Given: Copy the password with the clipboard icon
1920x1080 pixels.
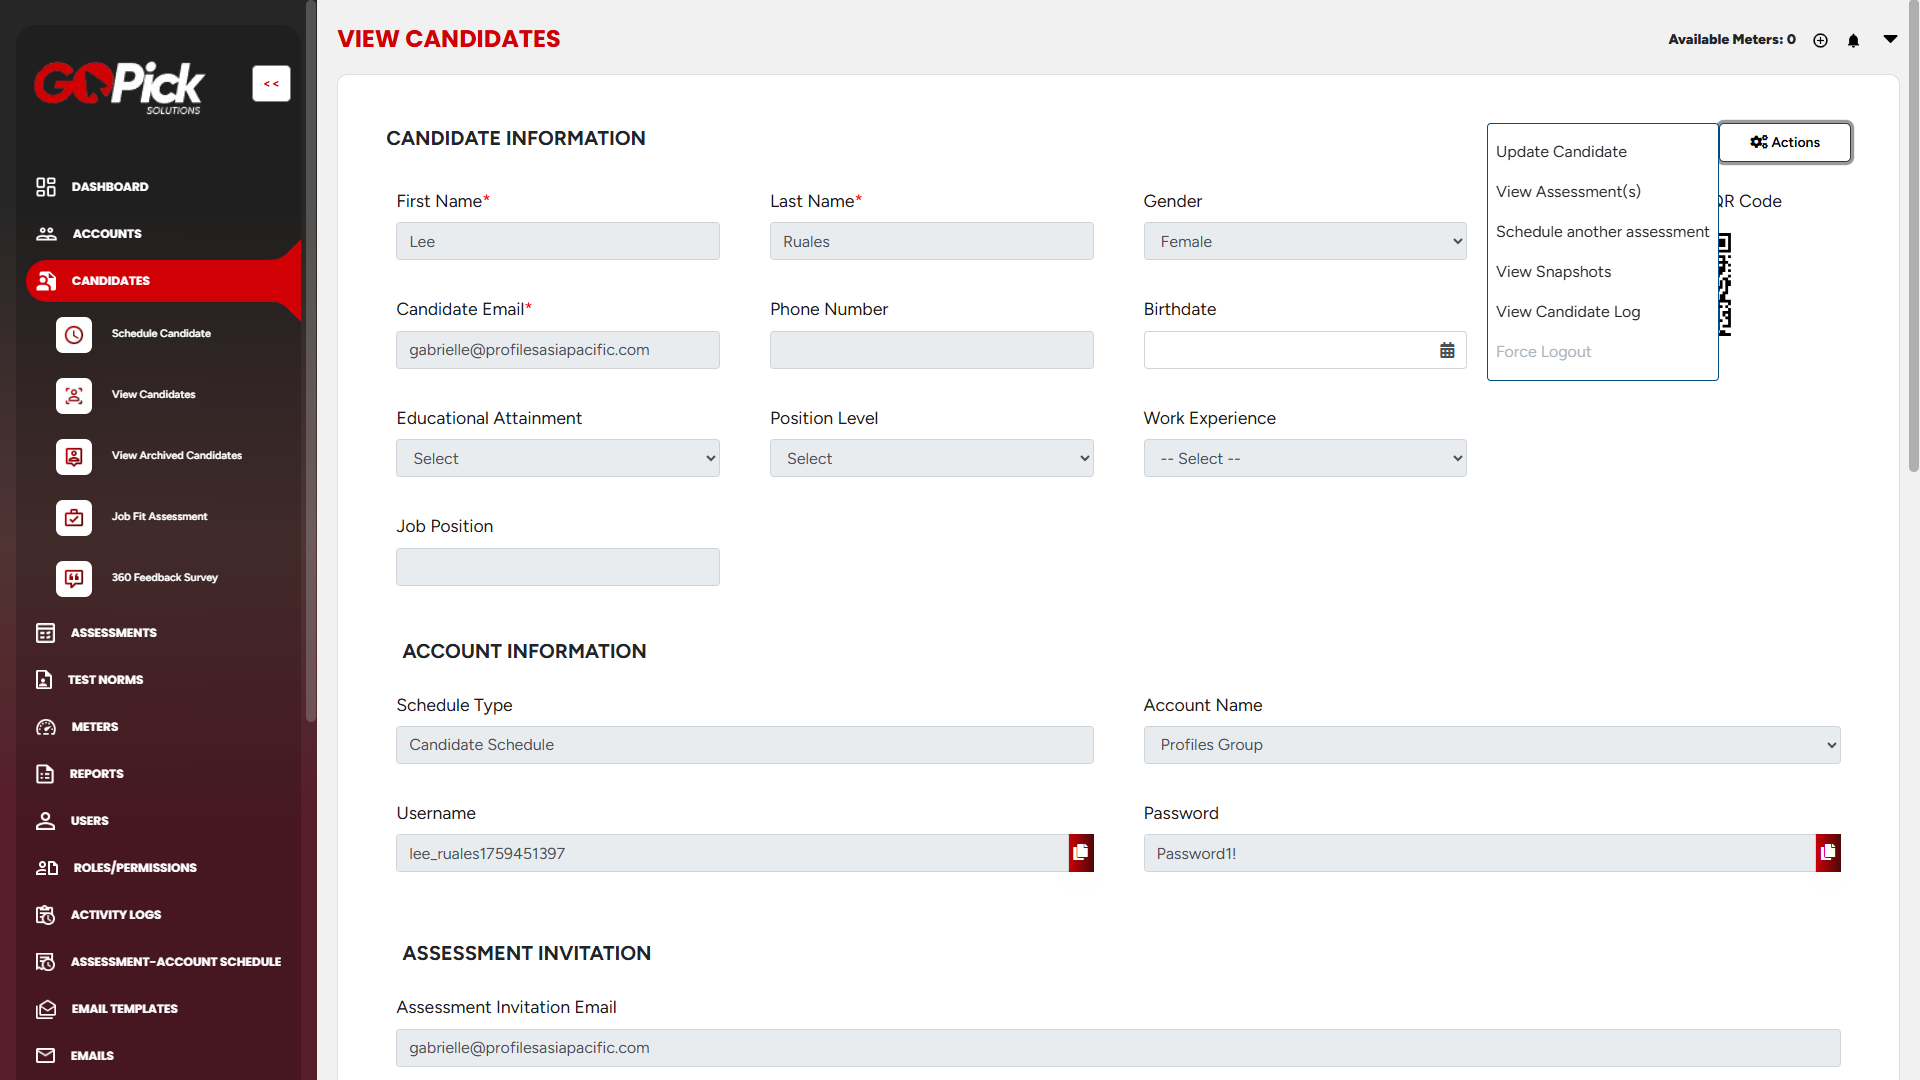Looking at the screenshot, I should tap(1828, 853).
